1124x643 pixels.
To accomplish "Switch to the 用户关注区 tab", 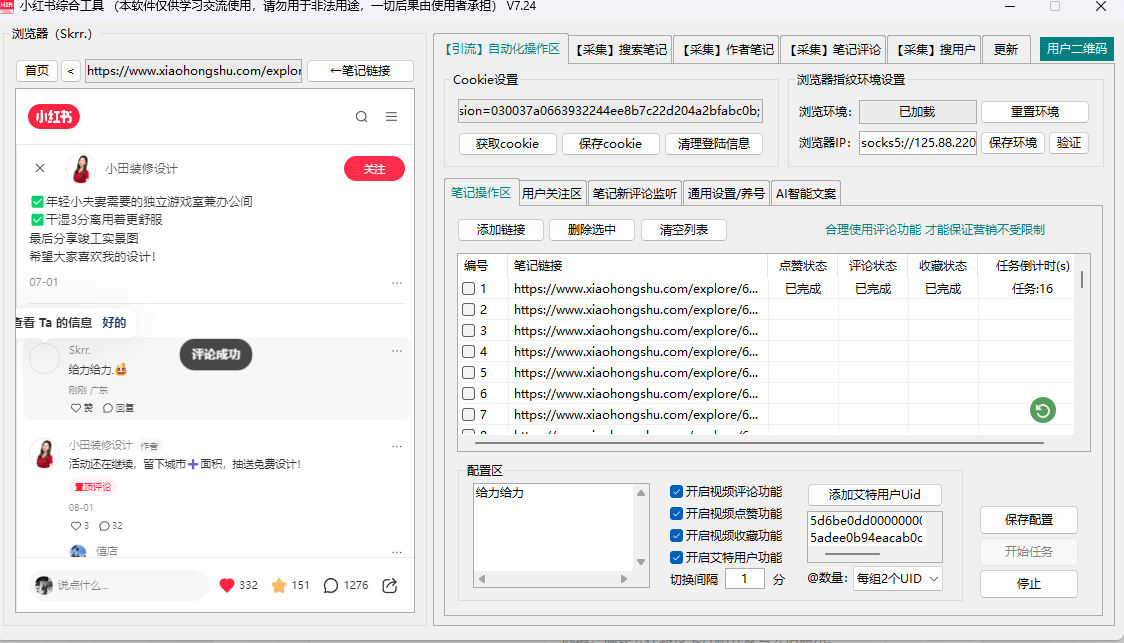I will pyautogui.click(x=552, y=193).
